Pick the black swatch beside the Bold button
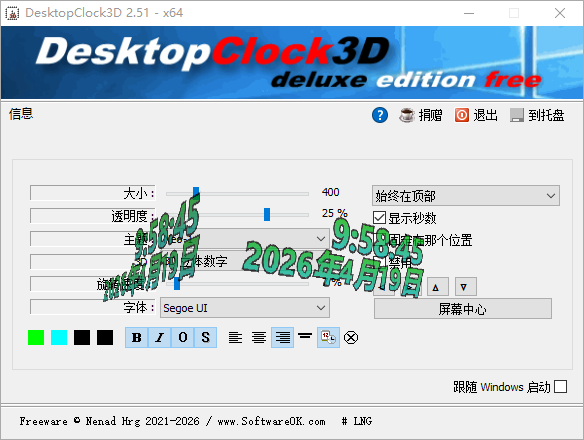This screenshot has height=440, width=584. click(x=105, y=338)
